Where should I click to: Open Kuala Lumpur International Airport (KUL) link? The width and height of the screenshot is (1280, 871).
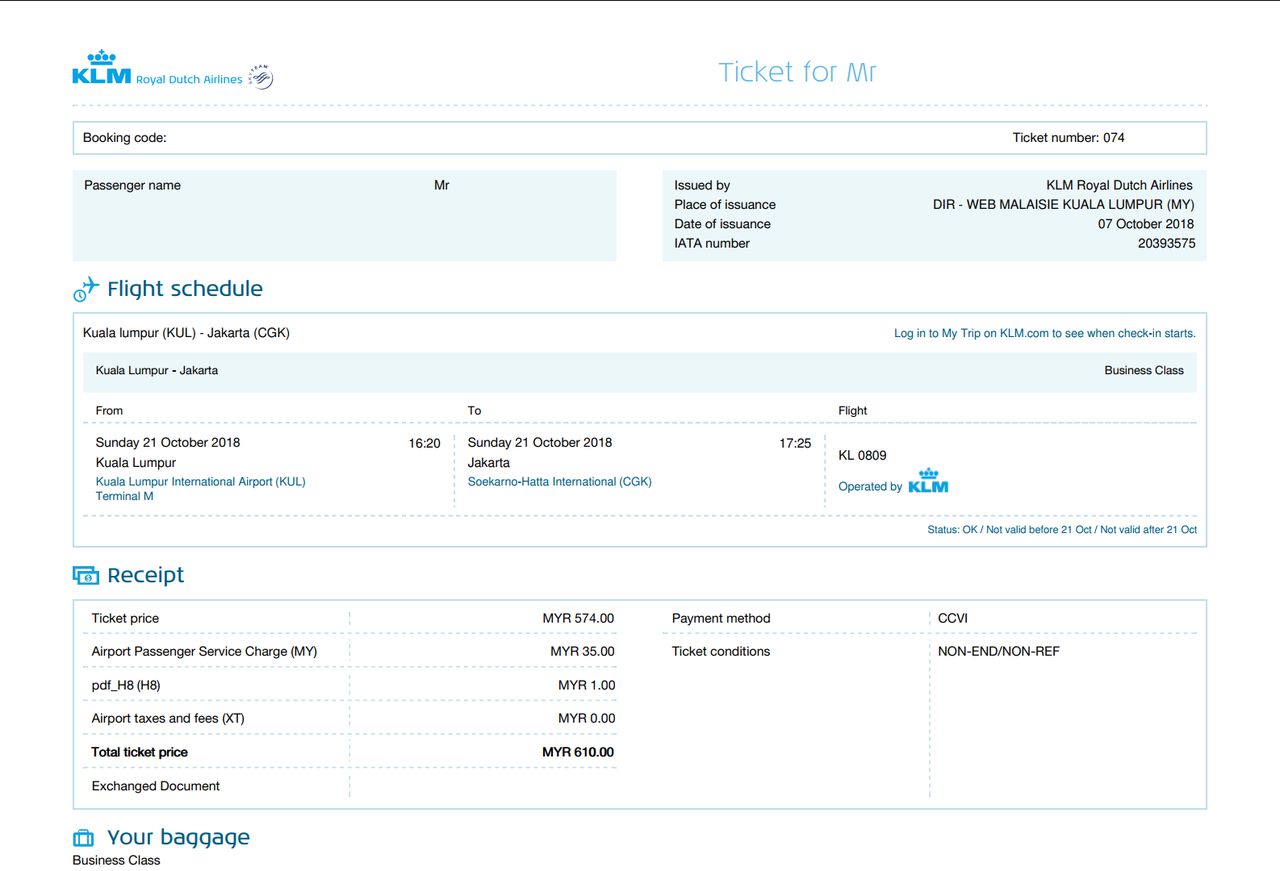[x=198, y=481]
